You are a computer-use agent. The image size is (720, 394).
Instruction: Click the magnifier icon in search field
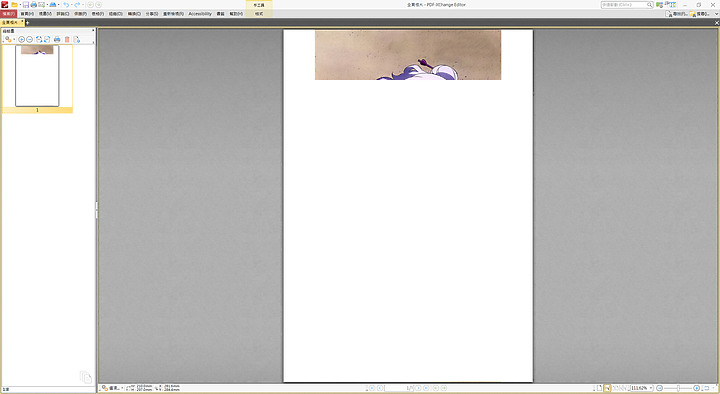[x=650, y=5]
